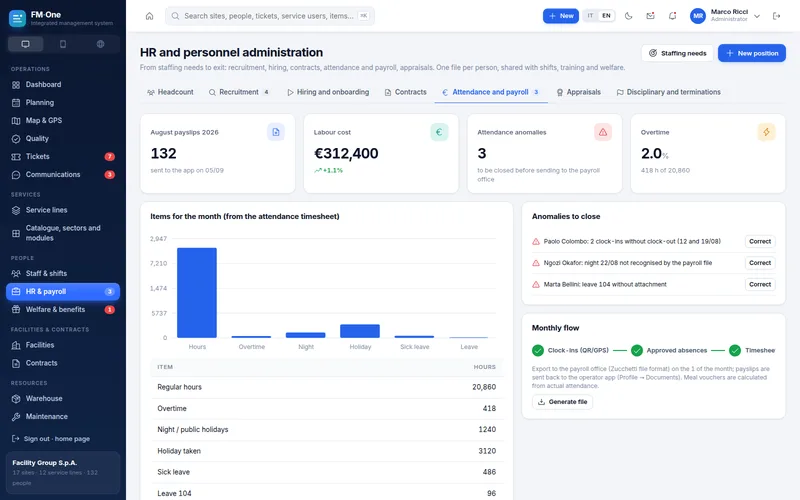Image resolution: width=800 pixels, height=500 pixels.
Task: Switch to Headcount tab
Action: tap(170, 92)
